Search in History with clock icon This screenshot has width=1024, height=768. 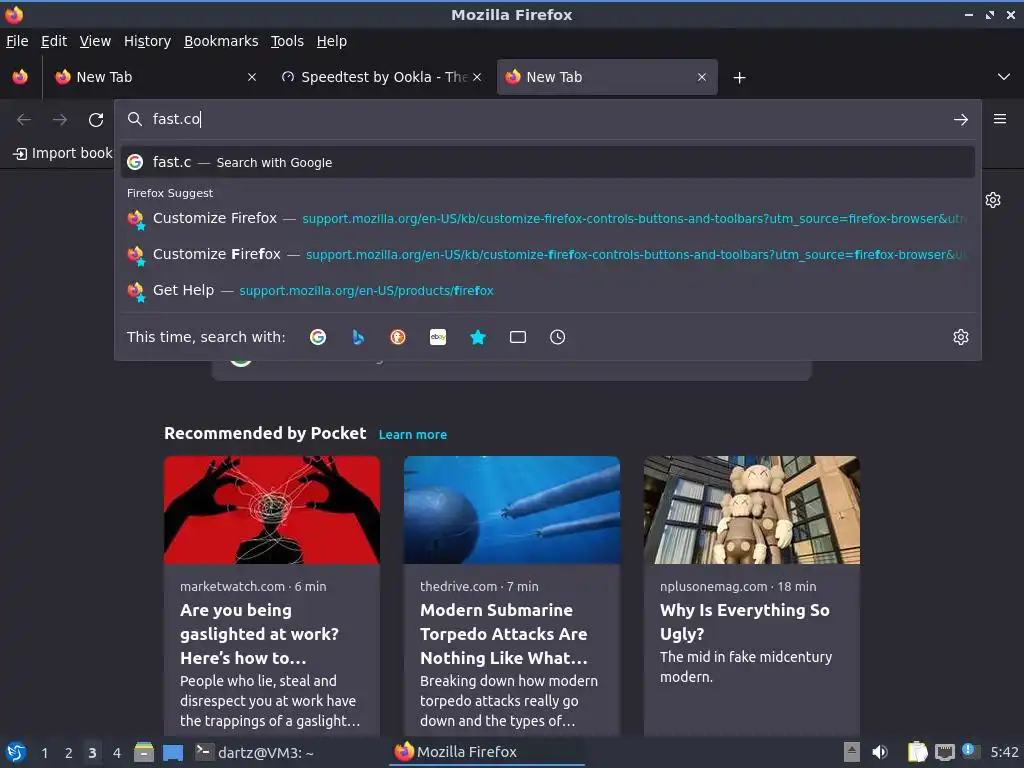(558, 337)
